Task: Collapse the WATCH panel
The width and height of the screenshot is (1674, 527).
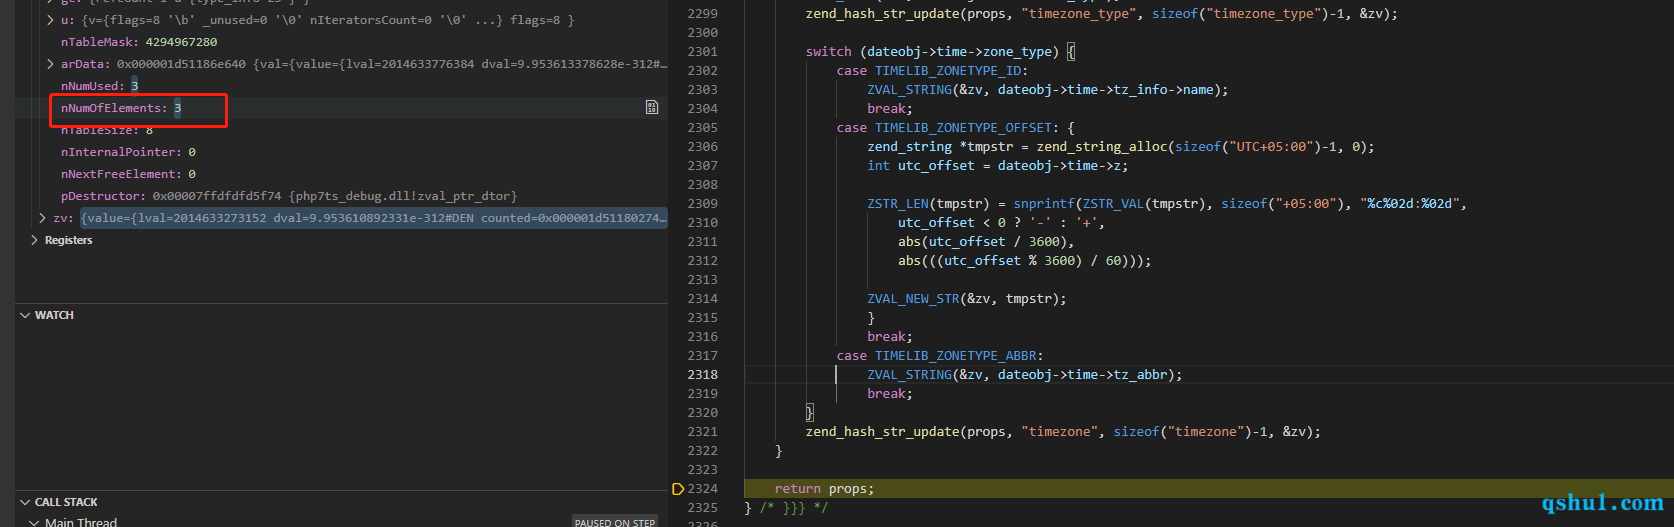Action: pyautogui.click(x=25, y=315)
